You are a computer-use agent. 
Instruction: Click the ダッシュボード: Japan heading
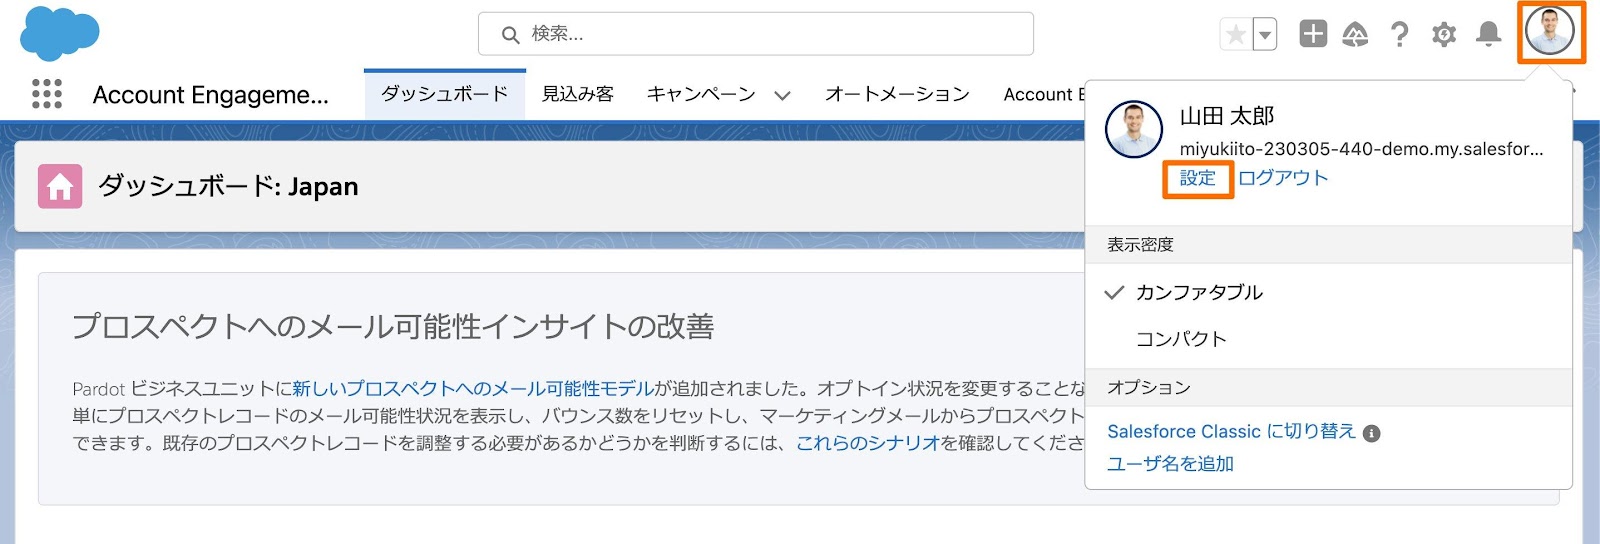point(228,187)
